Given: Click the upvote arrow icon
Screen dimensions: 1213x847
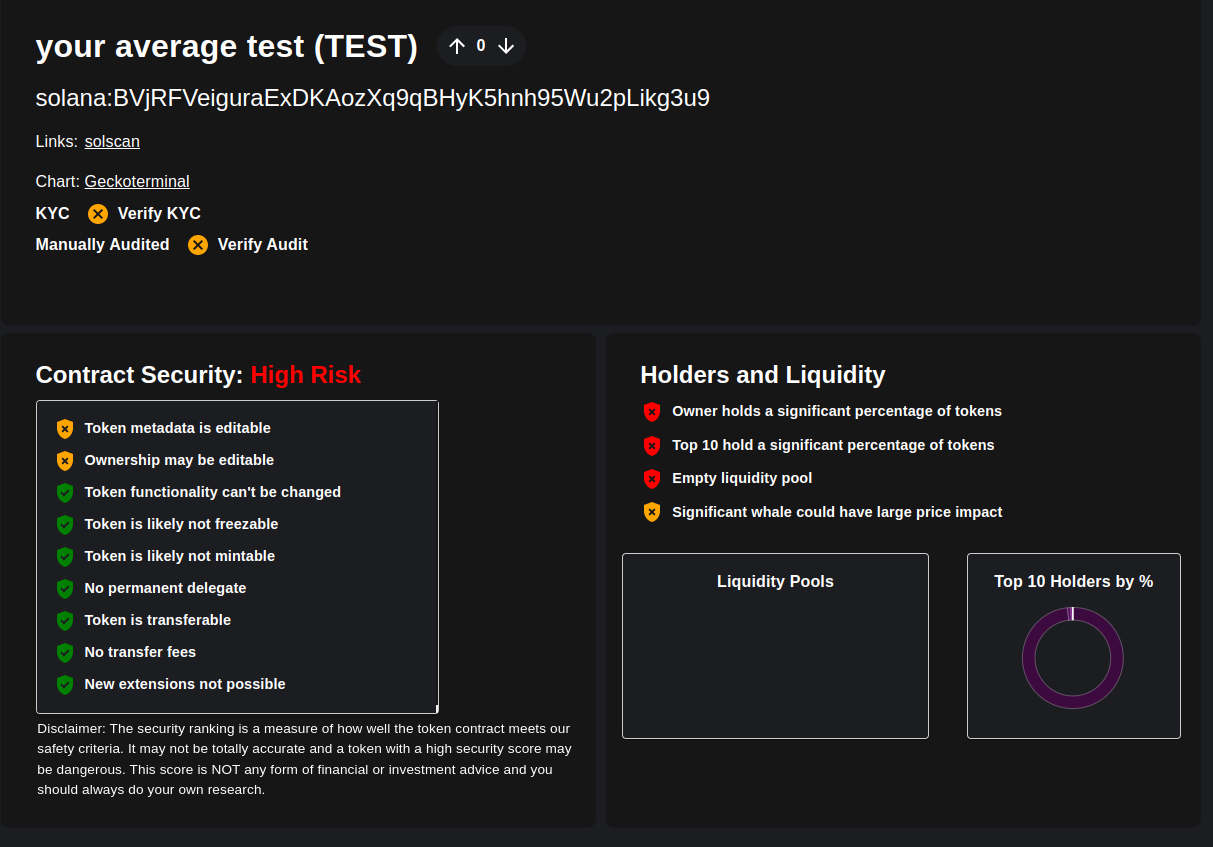Looking at the screenshot, I should pos(457,46).
